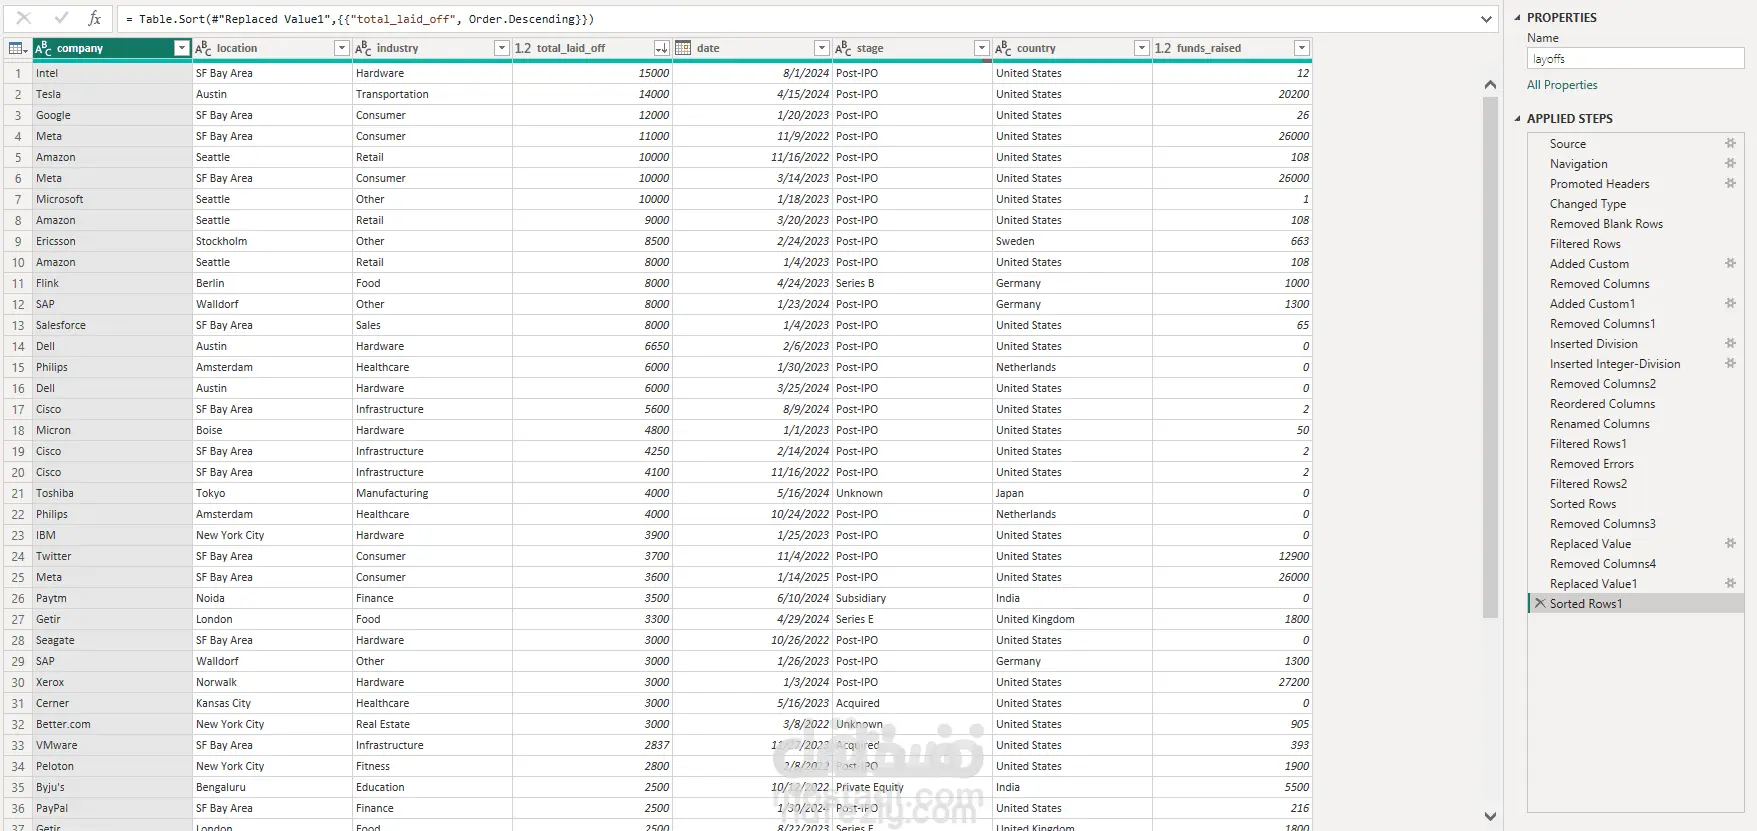This screenshot has width=1757, height=831.
Task: Select the Sorted Rows step
Action: (x=1583, y=504)
